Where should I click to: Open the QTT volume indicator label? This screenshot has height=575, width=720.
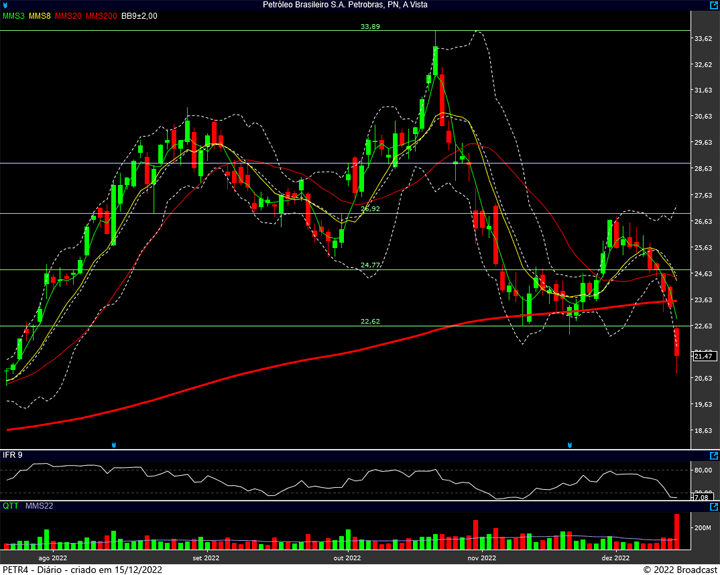point(10,507)
